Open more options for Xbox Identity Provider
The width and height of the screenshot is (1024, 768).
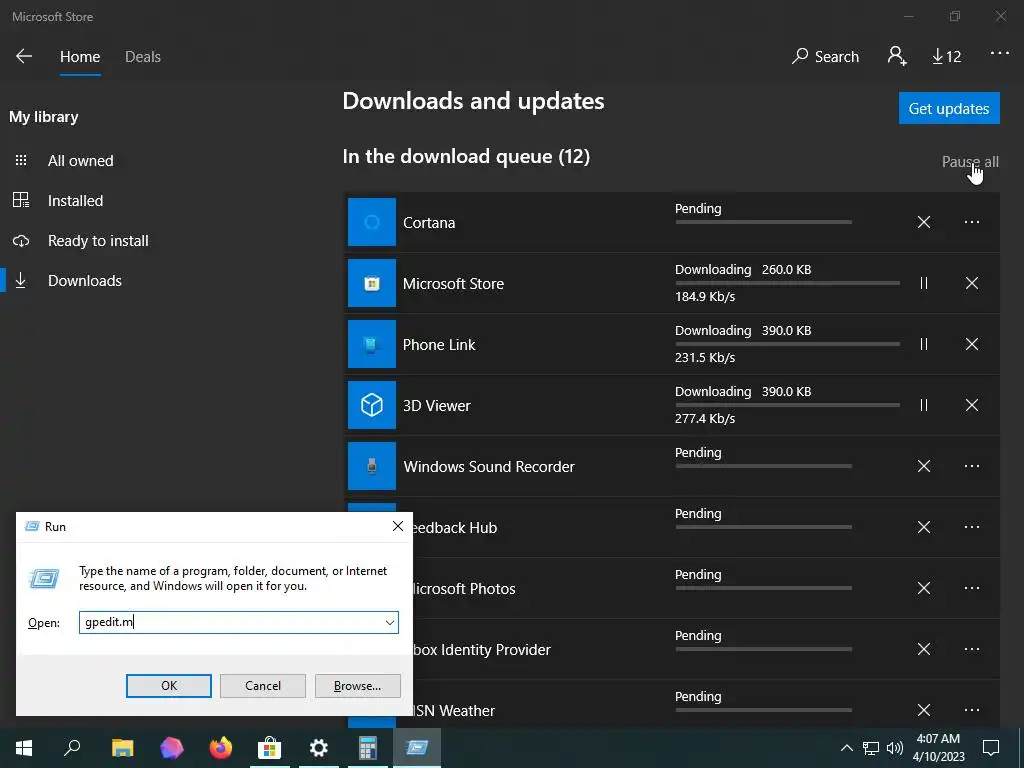pyautogui.click(x=972, y=649)
